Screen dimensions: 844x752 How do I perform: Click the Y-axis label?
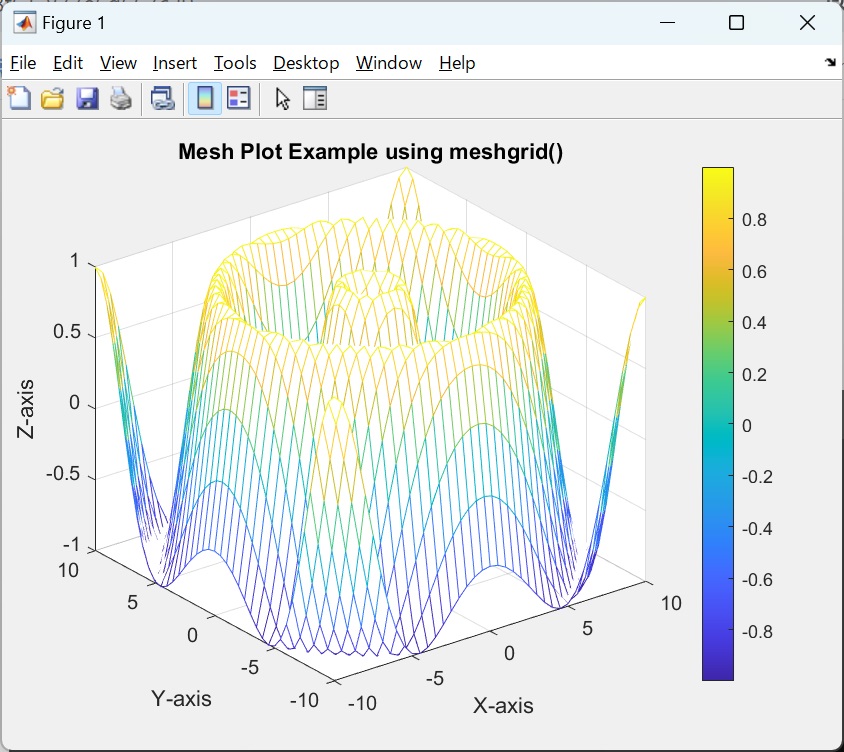(x=181, y=698)
